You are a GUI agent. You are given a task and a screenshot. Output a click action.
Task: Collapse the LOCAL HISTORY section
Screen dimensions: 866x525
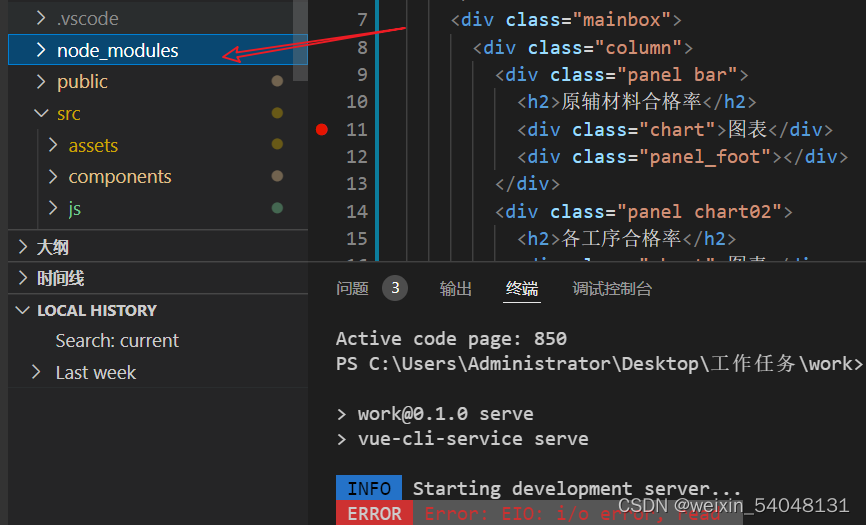(x=23, y=310)
